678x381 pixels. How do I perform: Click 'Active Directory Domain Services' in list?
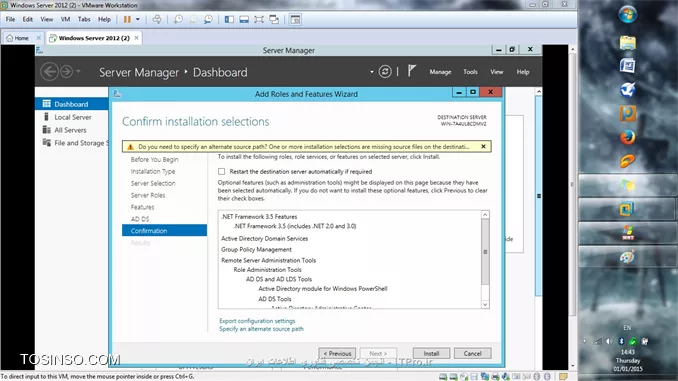pyautogui.click(x=264, y=238)
